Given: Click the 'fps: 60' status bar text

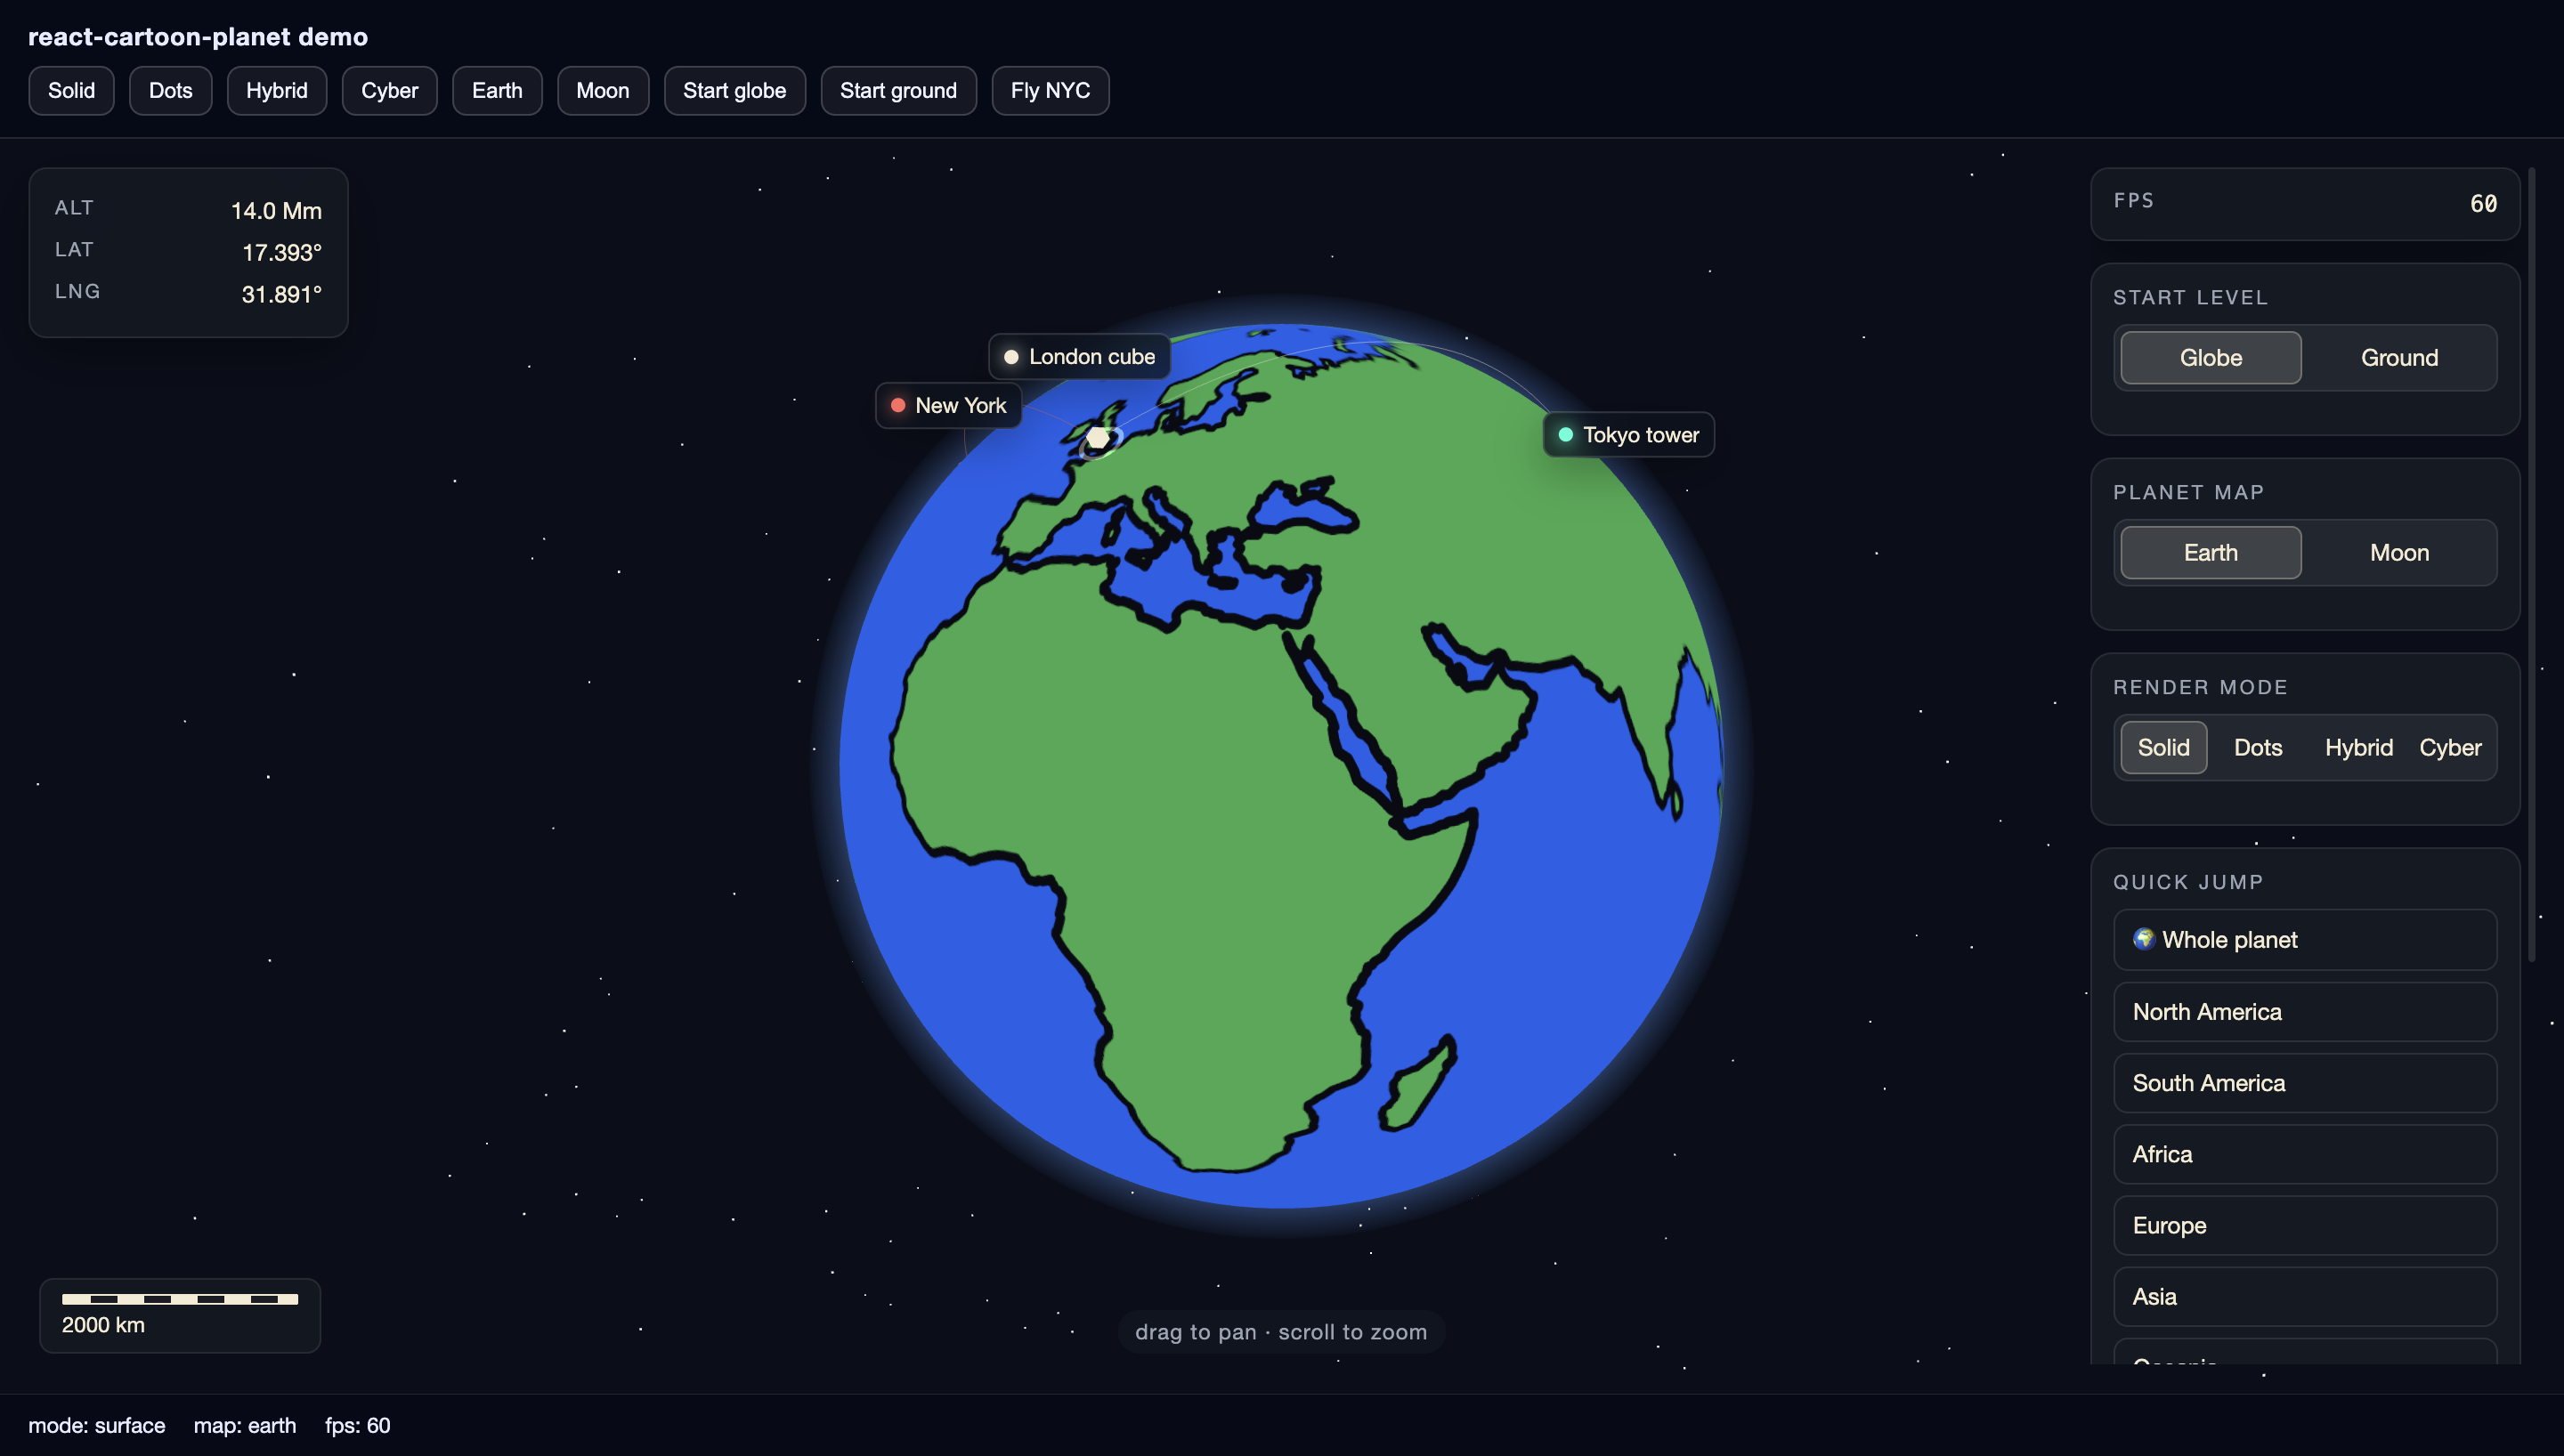Looking at the screenshot, I should (358, 1426).
